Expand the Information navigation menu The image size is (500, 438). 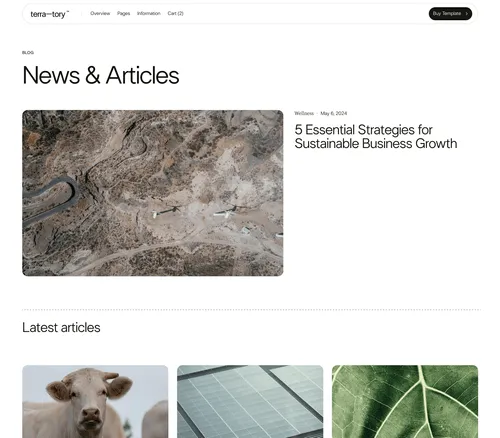[x=149, y=13]
